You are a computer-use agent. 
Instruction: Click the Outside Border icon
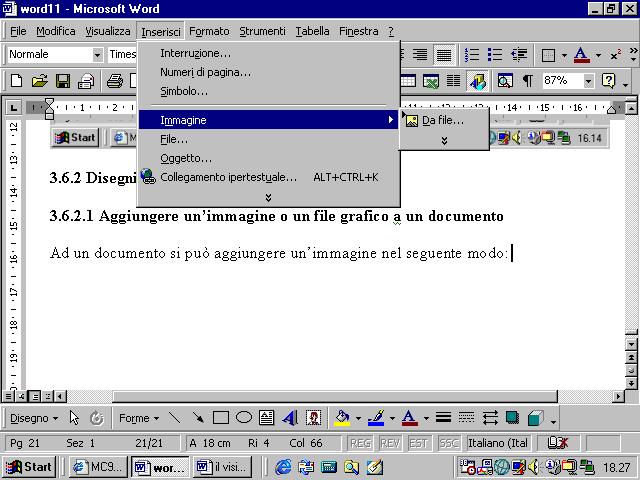point(548,55)
